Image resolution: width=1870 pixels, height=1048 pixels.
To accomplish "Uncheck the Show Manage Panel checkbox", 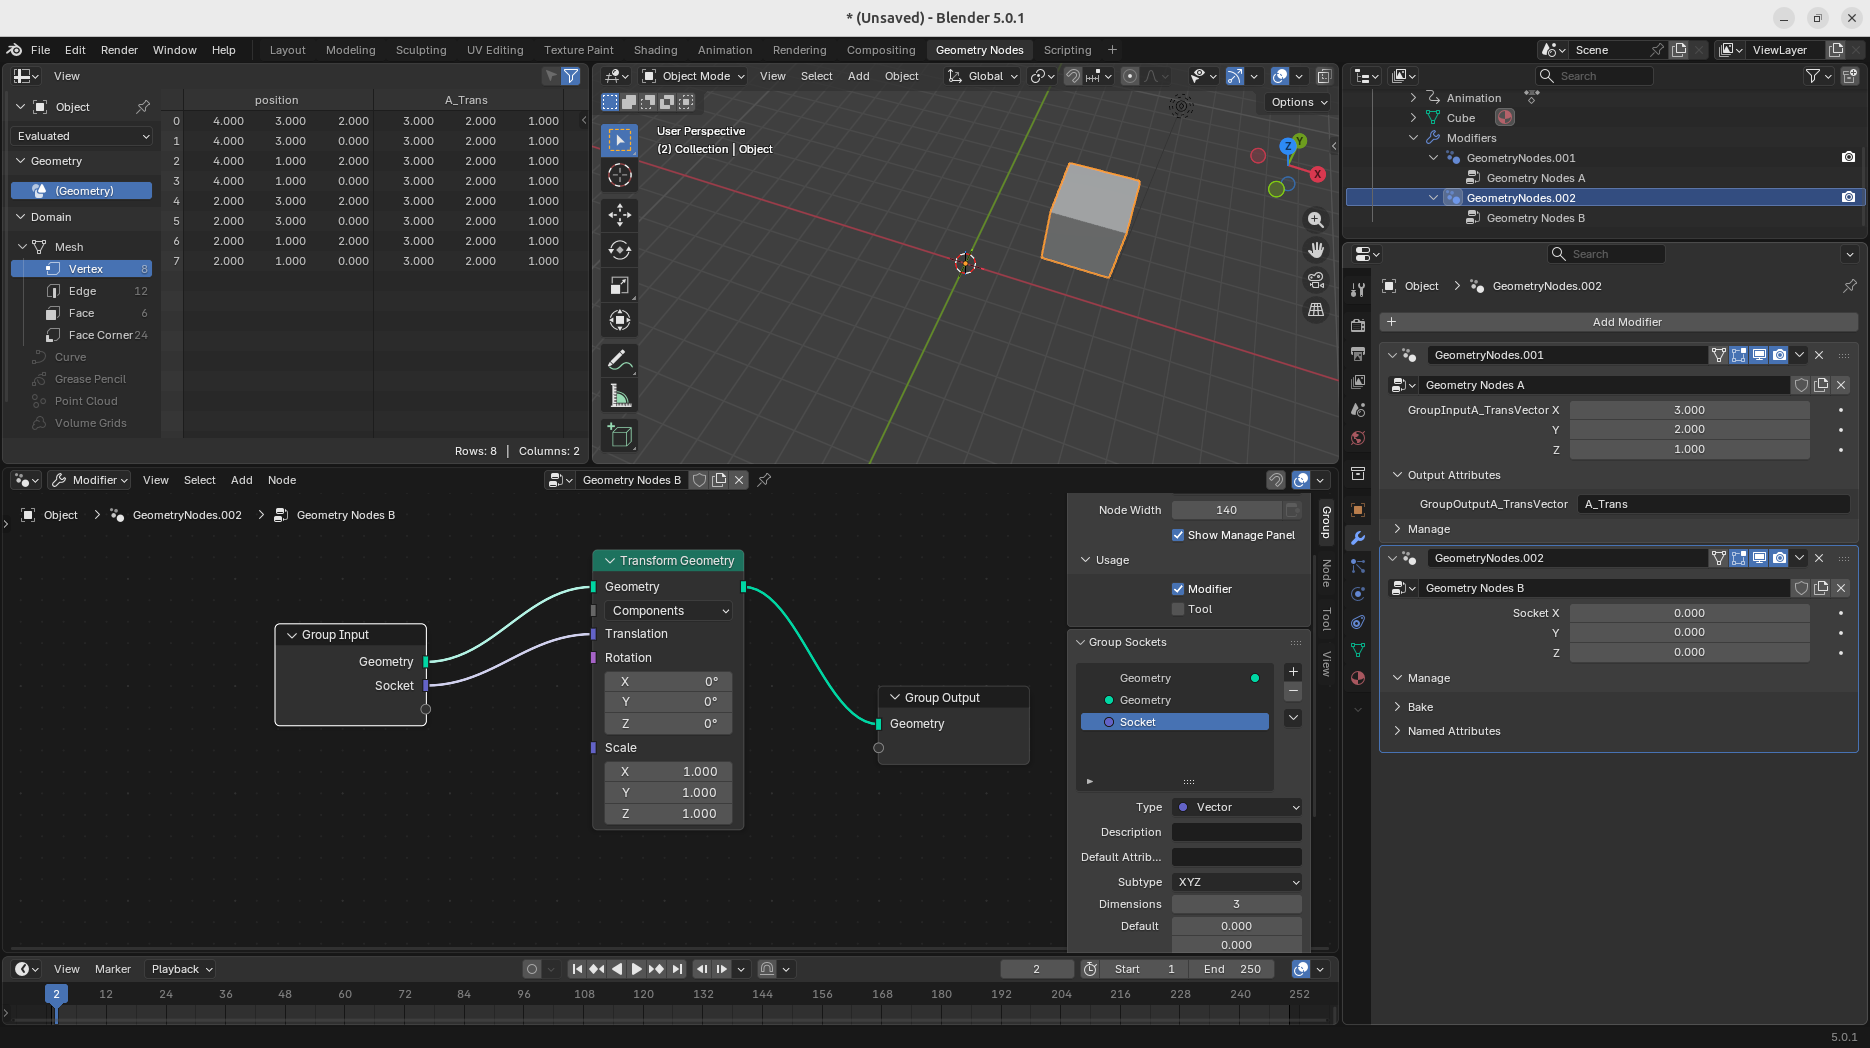I will pyautogui.click(x=1178, y=535).
